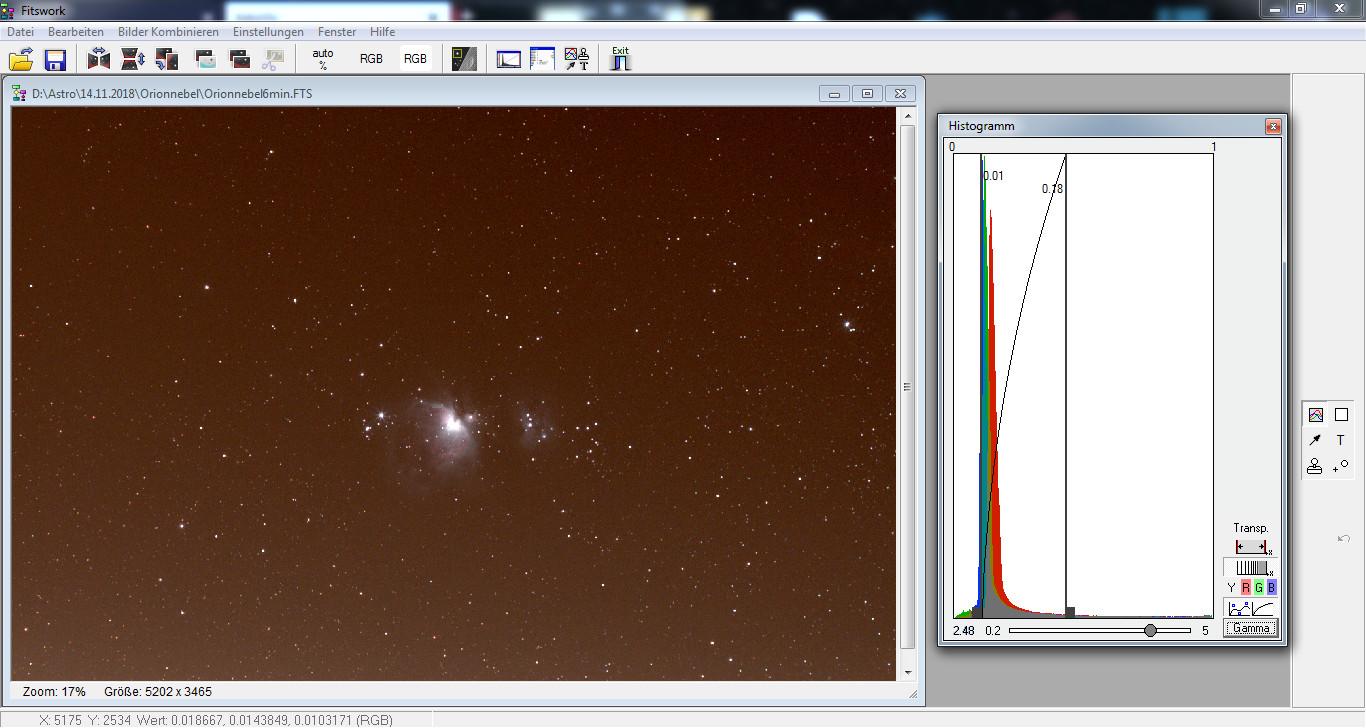
Task: Click the image scrollbar down arrow
Action: coord(908,673)
